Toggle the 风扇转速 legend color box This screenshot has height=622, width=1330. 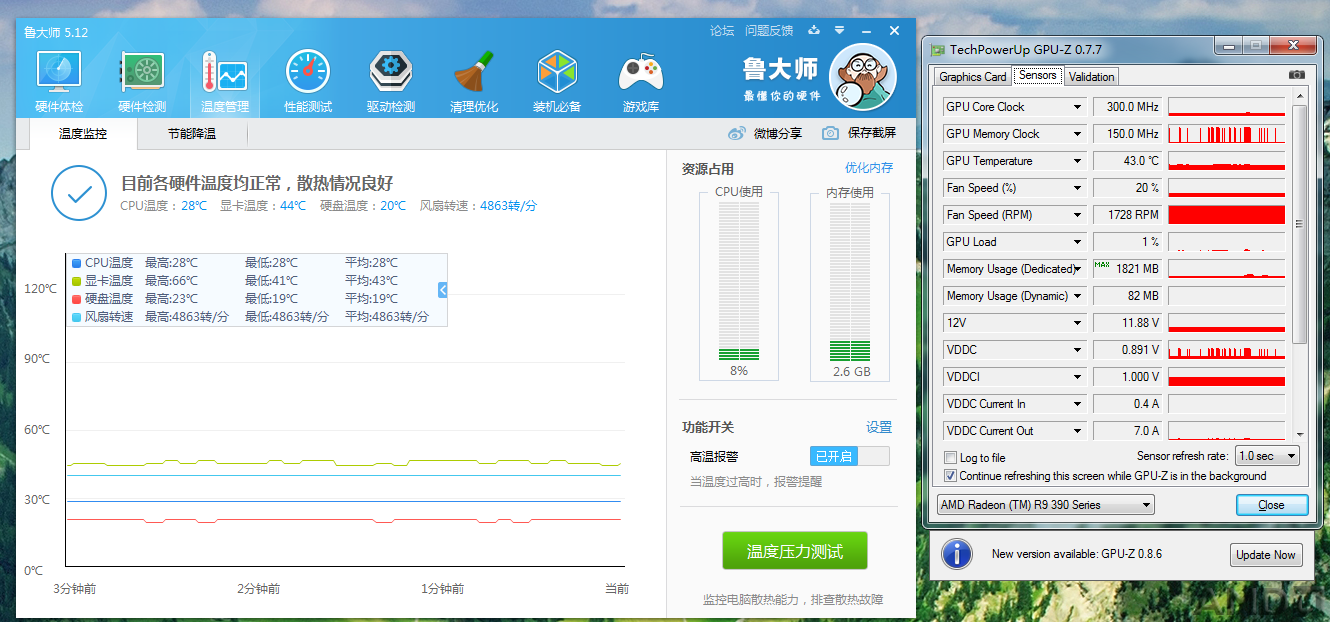77,317
